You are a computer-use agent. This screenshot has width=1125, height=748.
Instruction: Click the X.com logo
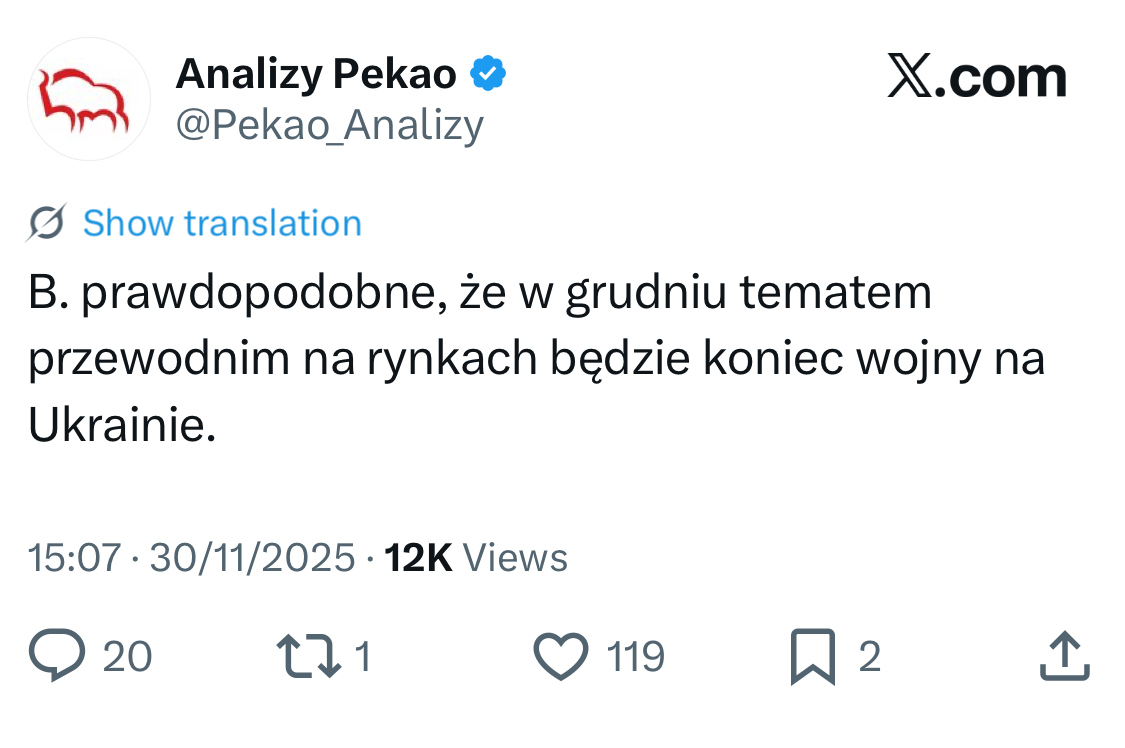click(x=976, y=77)
